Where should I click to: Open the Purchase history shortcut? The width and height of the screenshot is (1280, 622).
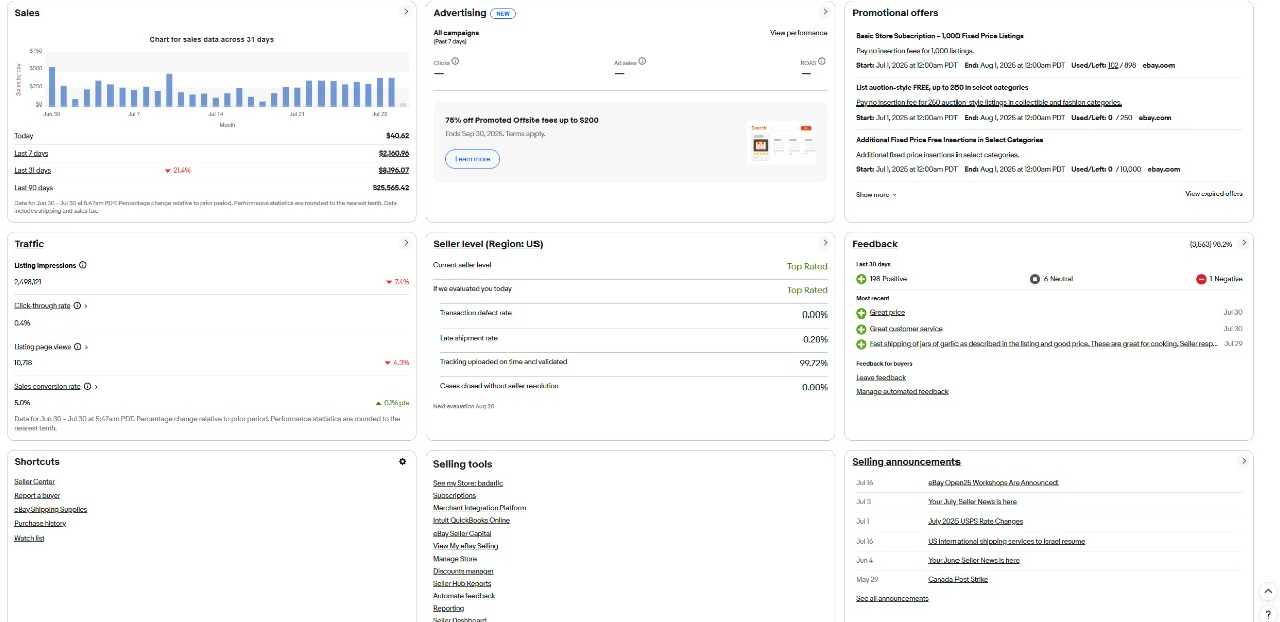point(40,523)
